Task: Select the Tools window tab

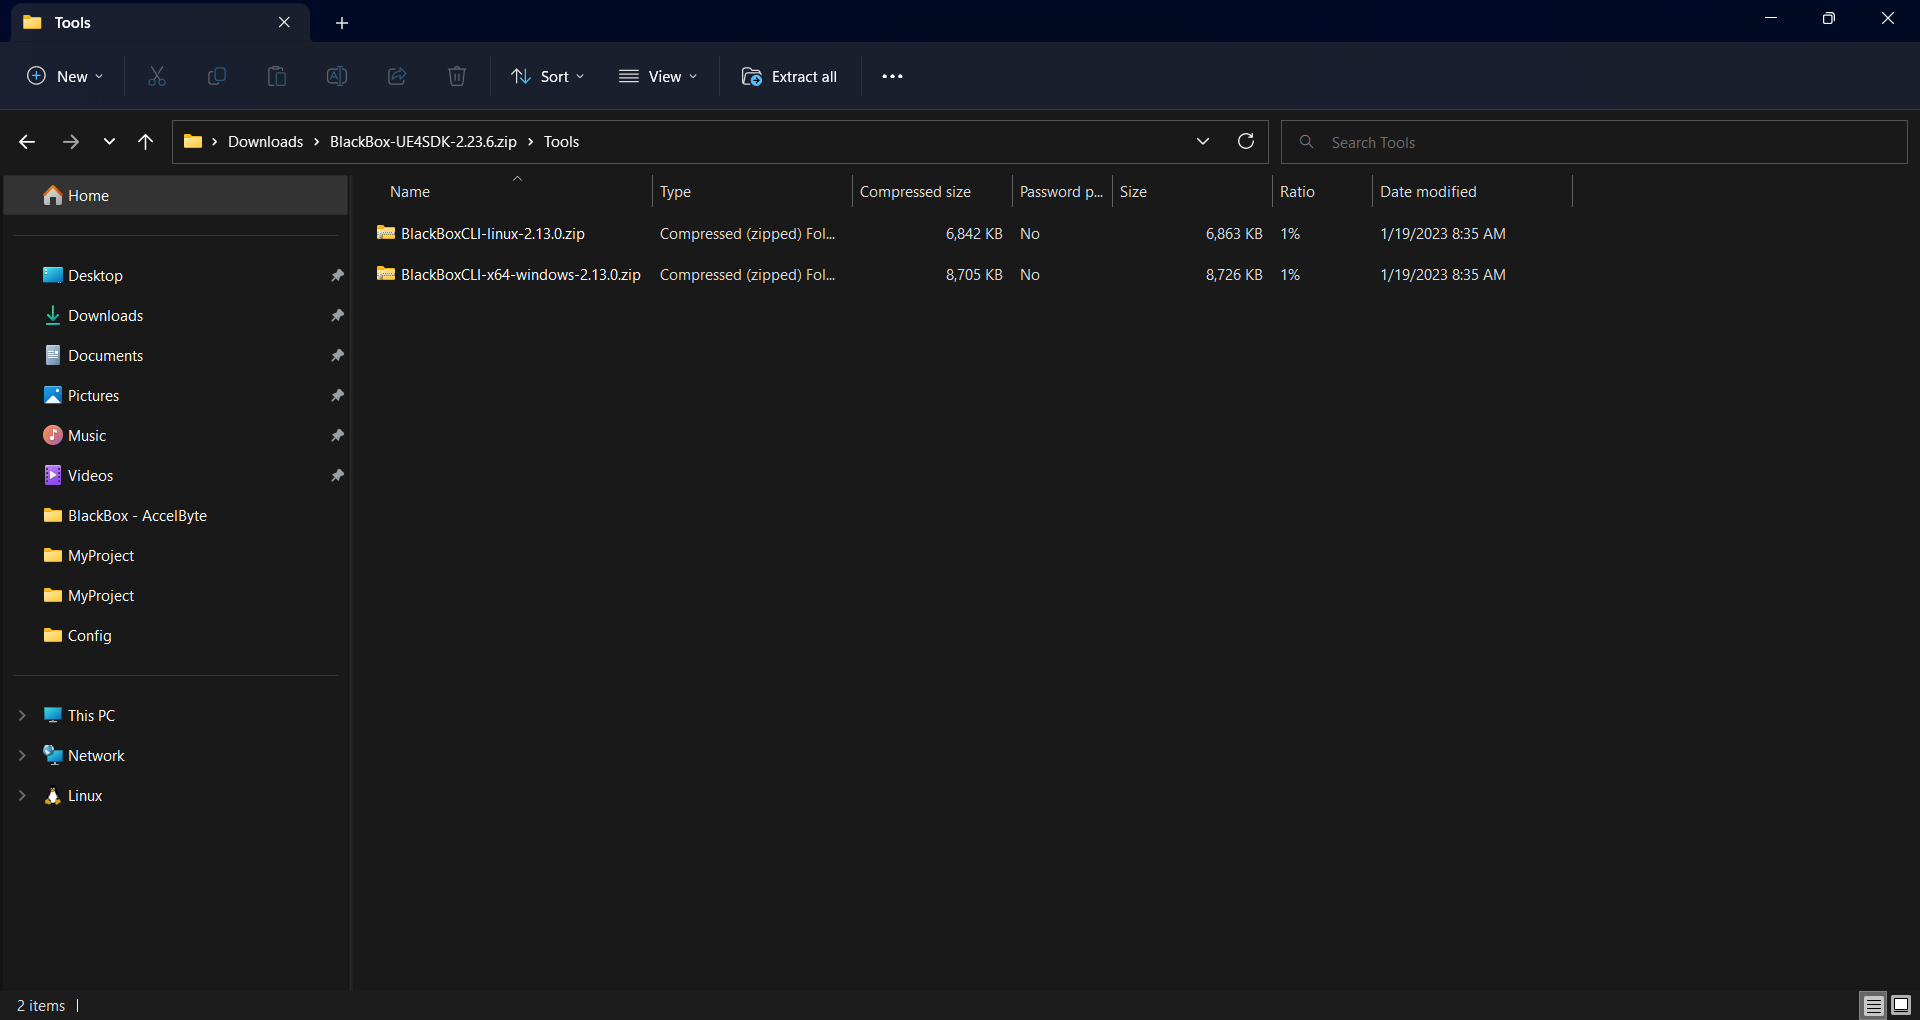Action: click(x=160, y=22)
